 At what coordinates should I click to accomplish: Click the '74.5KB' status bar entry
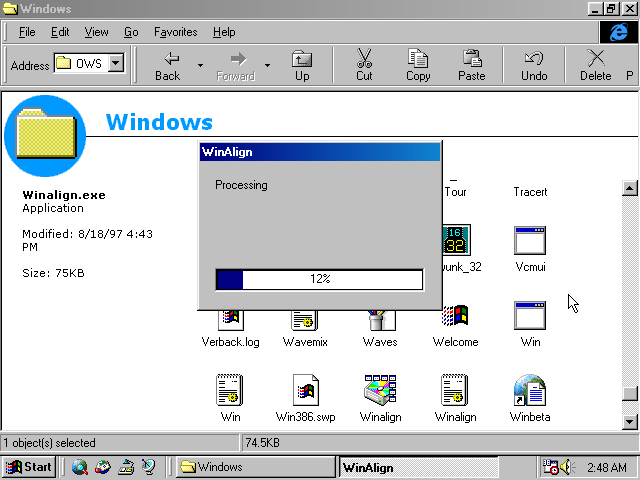(262, 443)
